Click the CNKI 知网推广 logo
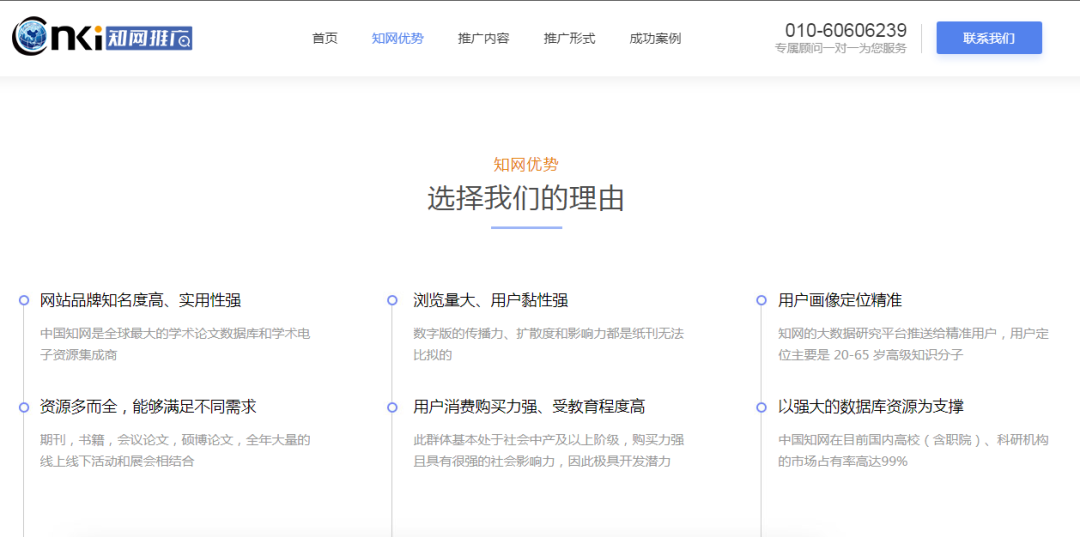Screen dimensions: 1080x537 (x=102, y=37)
